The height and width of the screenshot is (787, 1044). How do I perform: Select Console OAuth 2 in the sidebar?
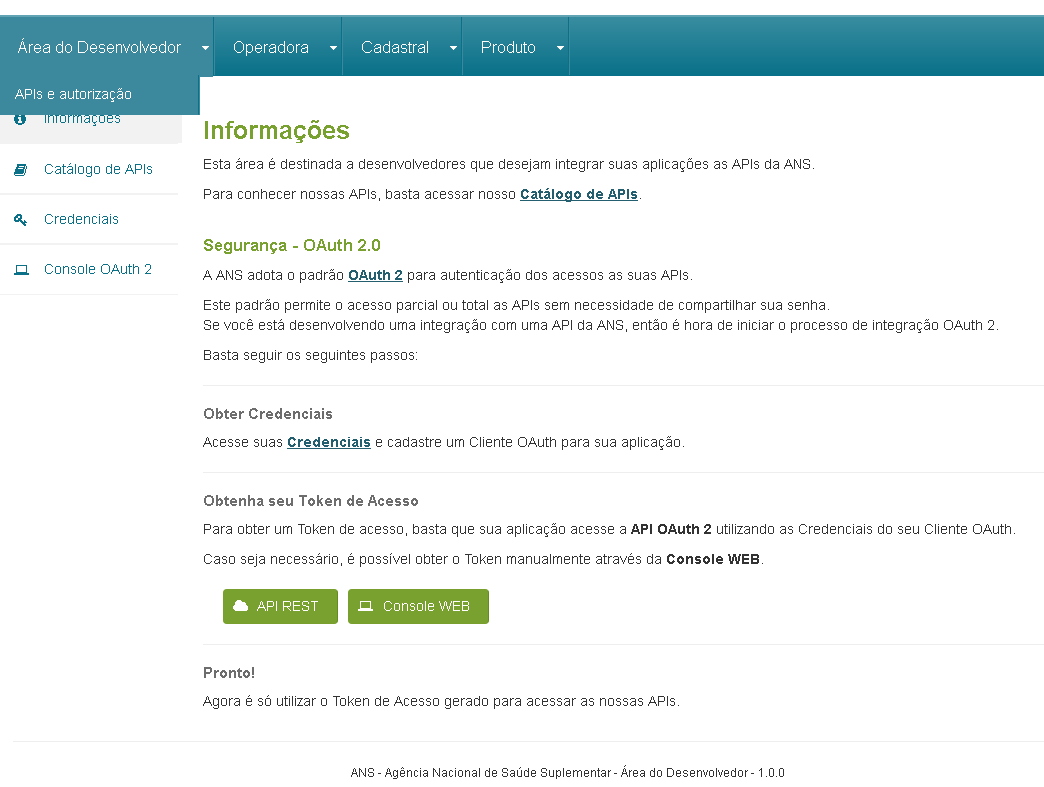(96, 269)
